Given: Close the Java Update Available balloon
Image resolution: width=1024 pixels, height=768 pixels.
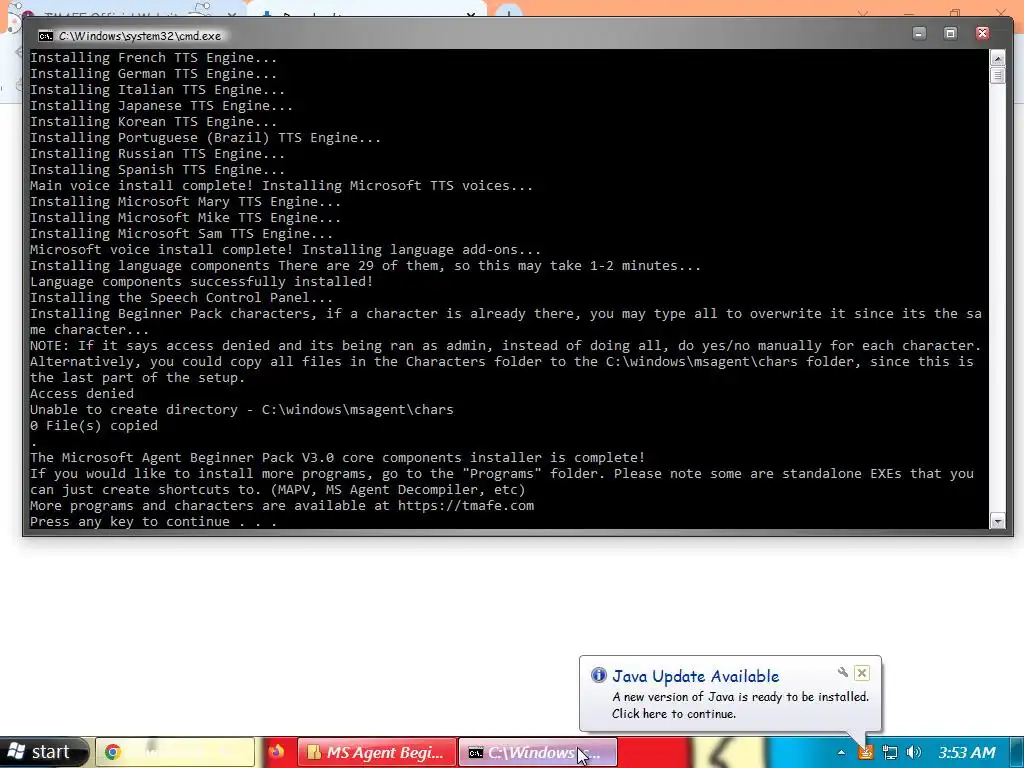Looking at the screenshot, I should click(861, 673).
